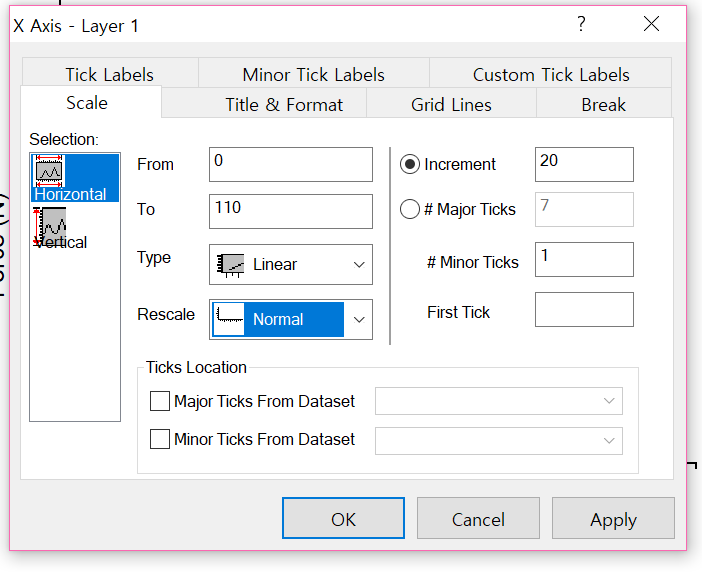Click the OK button
The height and width of the screenshot is (572, 702).
[343, 519]
